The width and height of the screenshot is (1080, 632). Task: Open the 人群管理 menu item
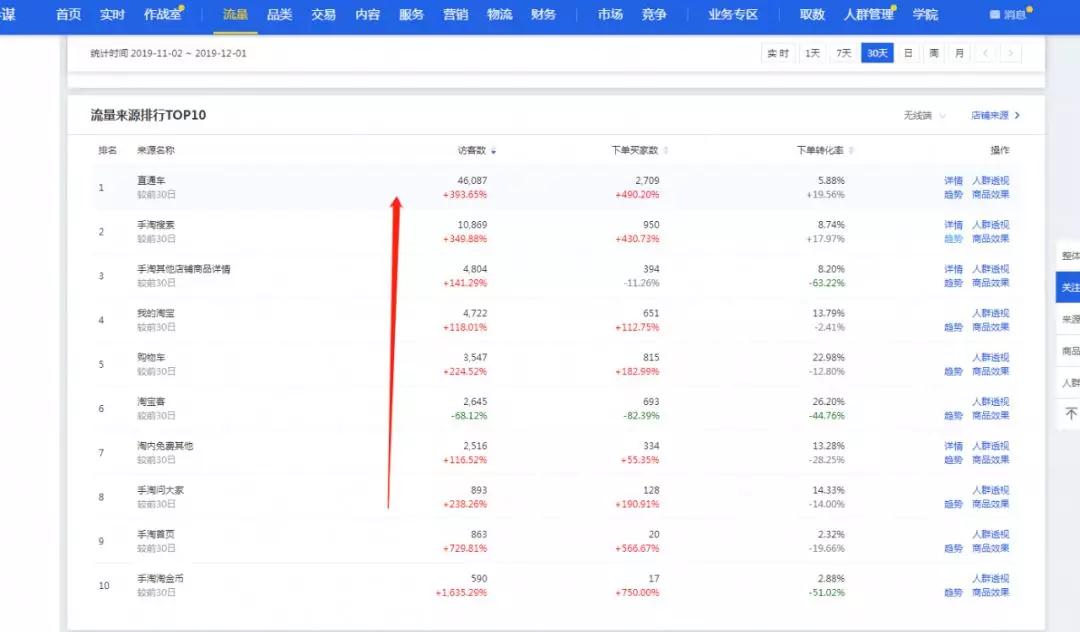point(868,15)
